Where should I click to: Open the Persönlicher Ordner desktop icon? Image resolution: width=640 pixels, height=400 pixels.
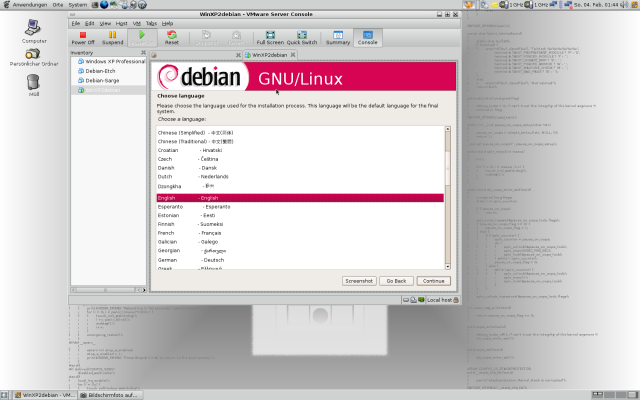(x=34, y=58)
